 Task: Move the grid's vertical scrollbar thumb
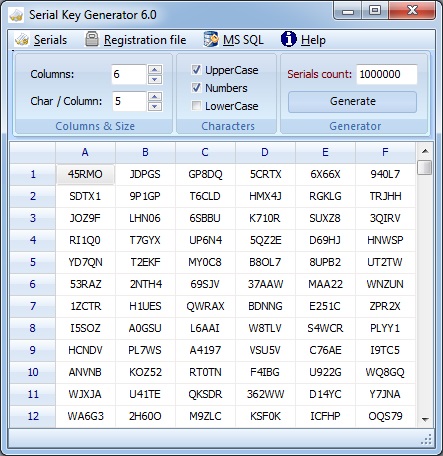pyautogui.click(x=425, y=167)
